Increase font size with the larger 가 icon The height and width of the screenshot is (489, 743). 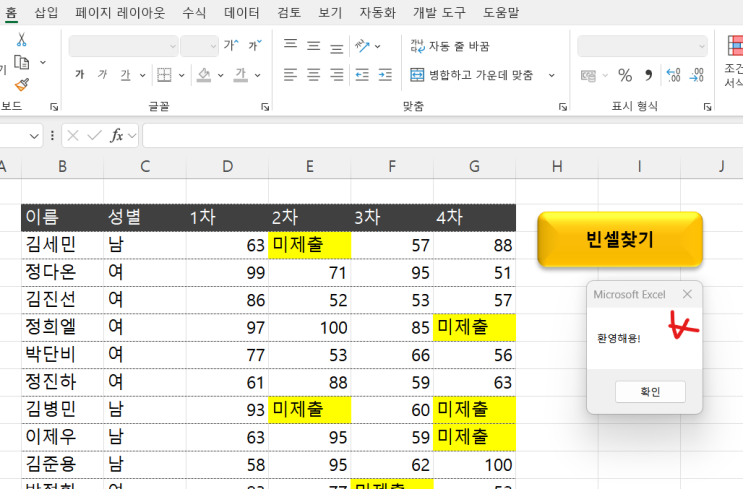[x=231, y=45]
